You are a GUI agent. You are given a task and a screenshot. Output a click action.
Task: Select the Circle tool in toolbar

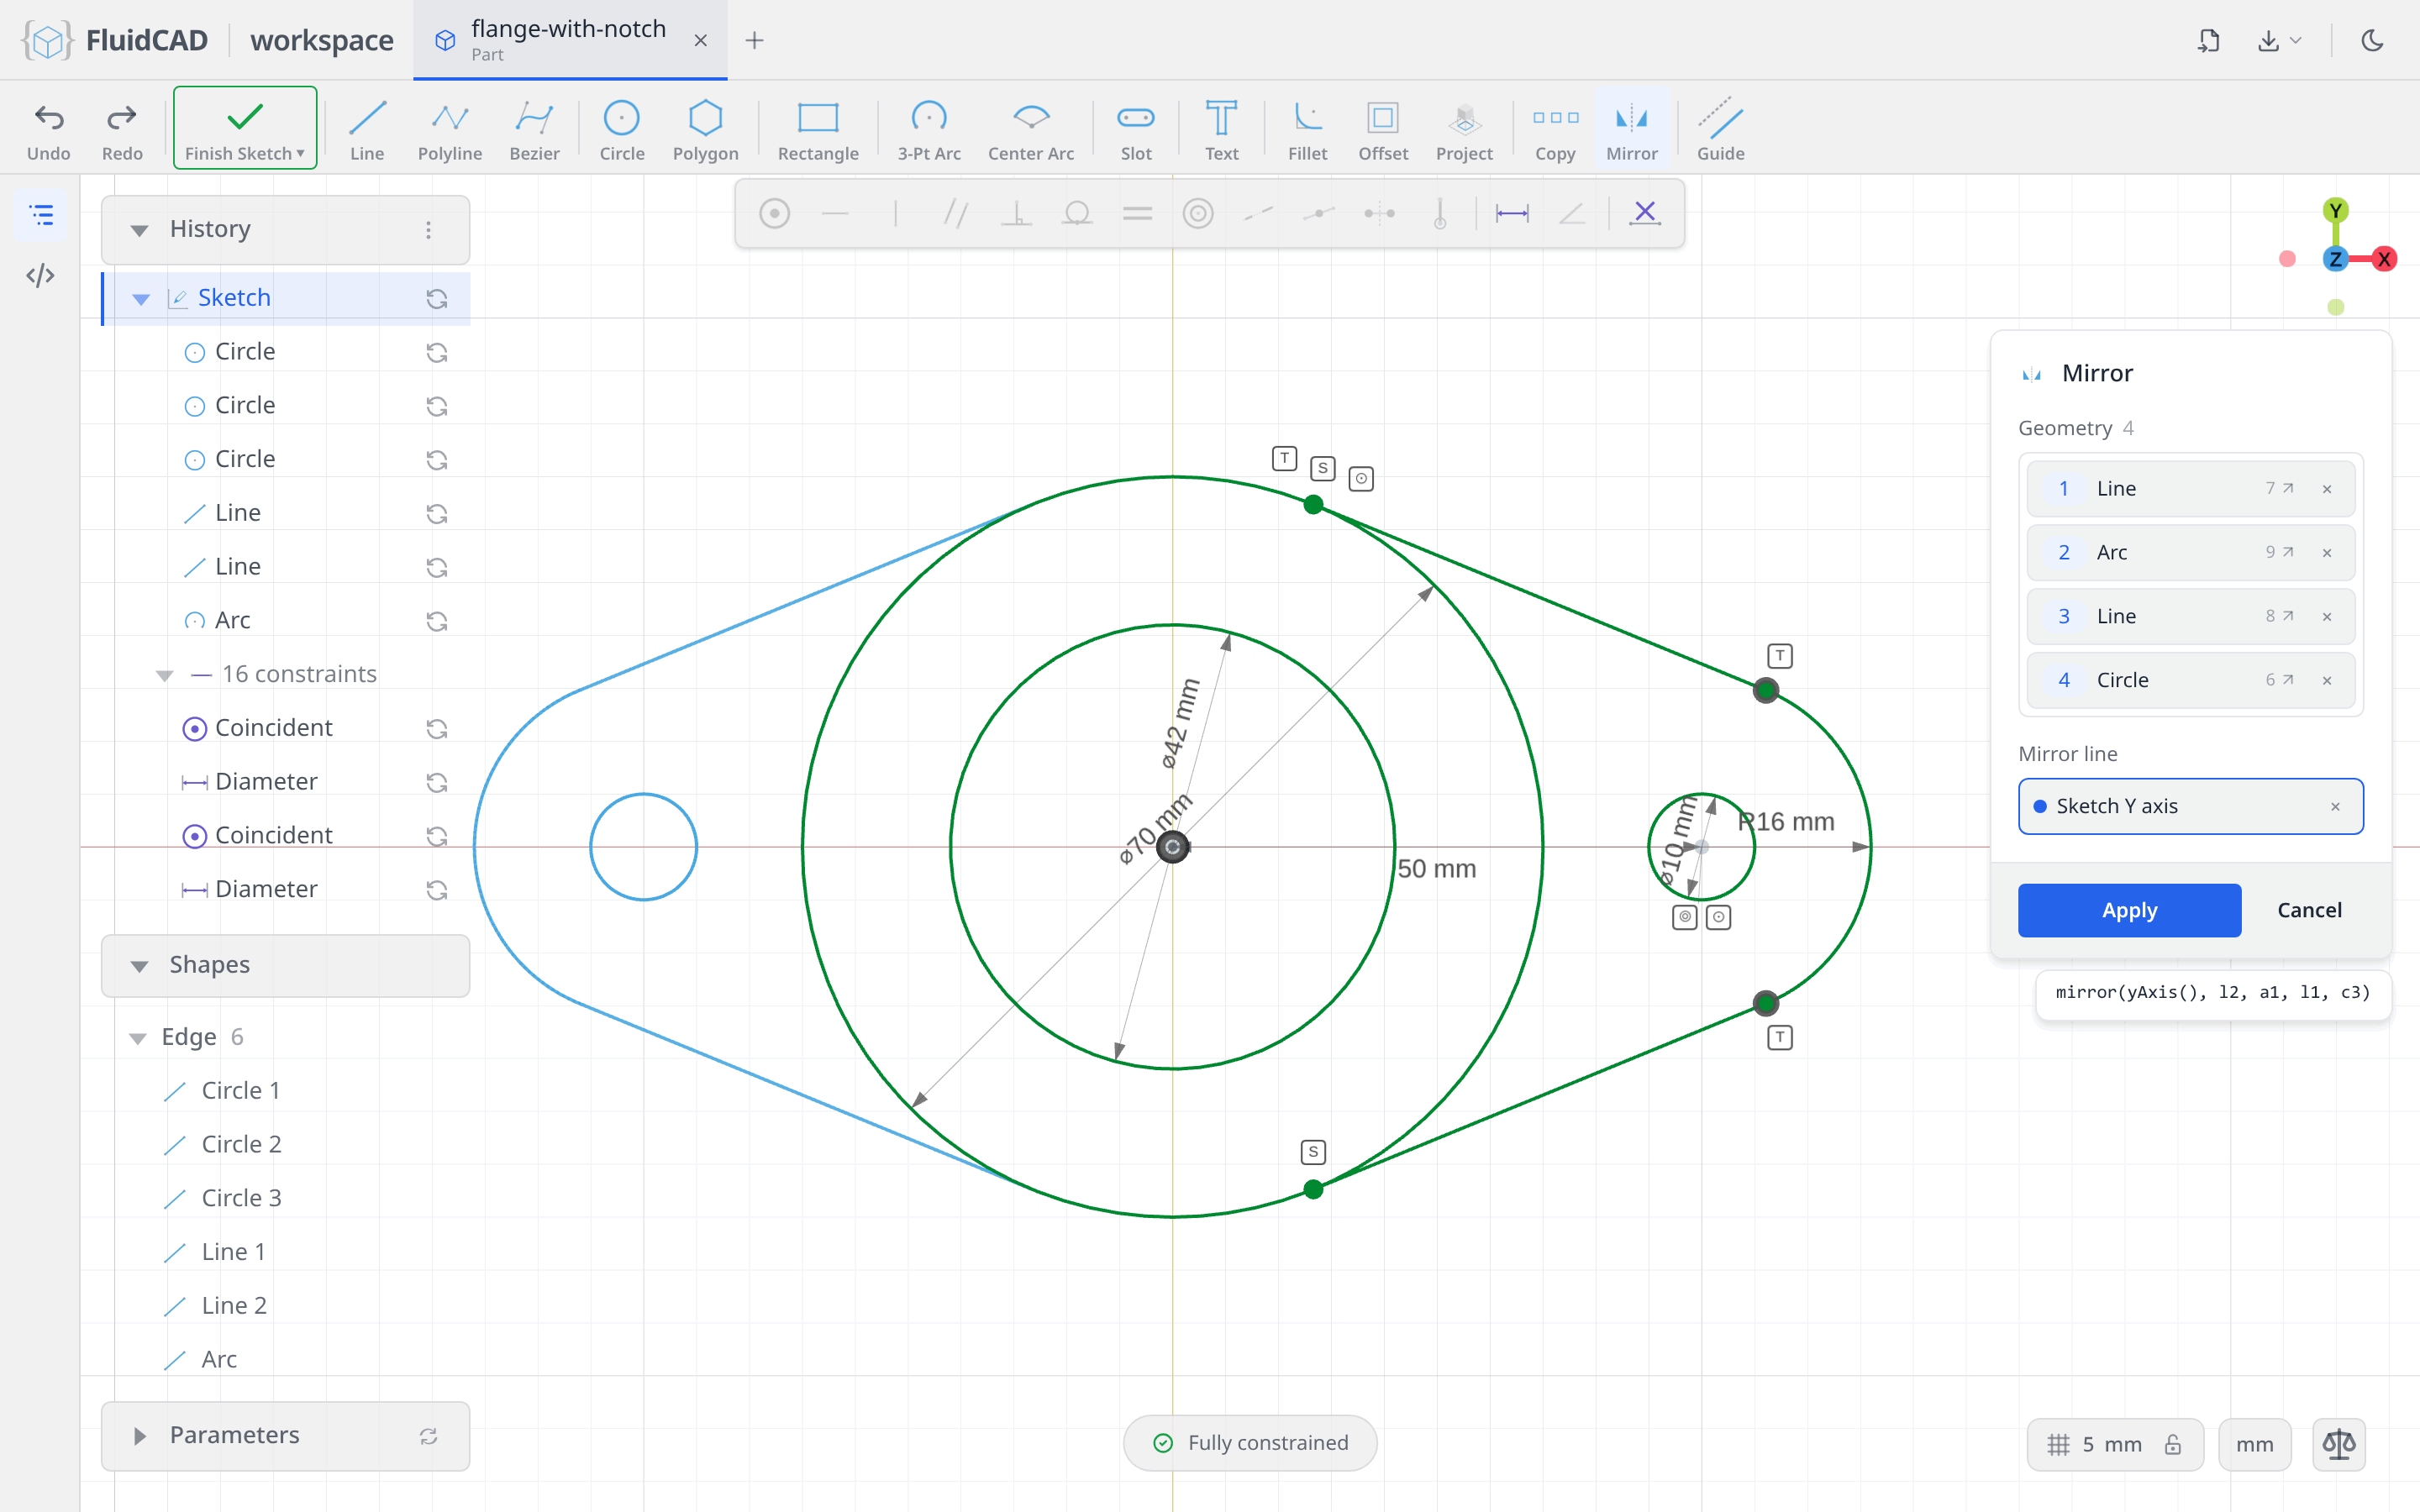tap(621, 130)
